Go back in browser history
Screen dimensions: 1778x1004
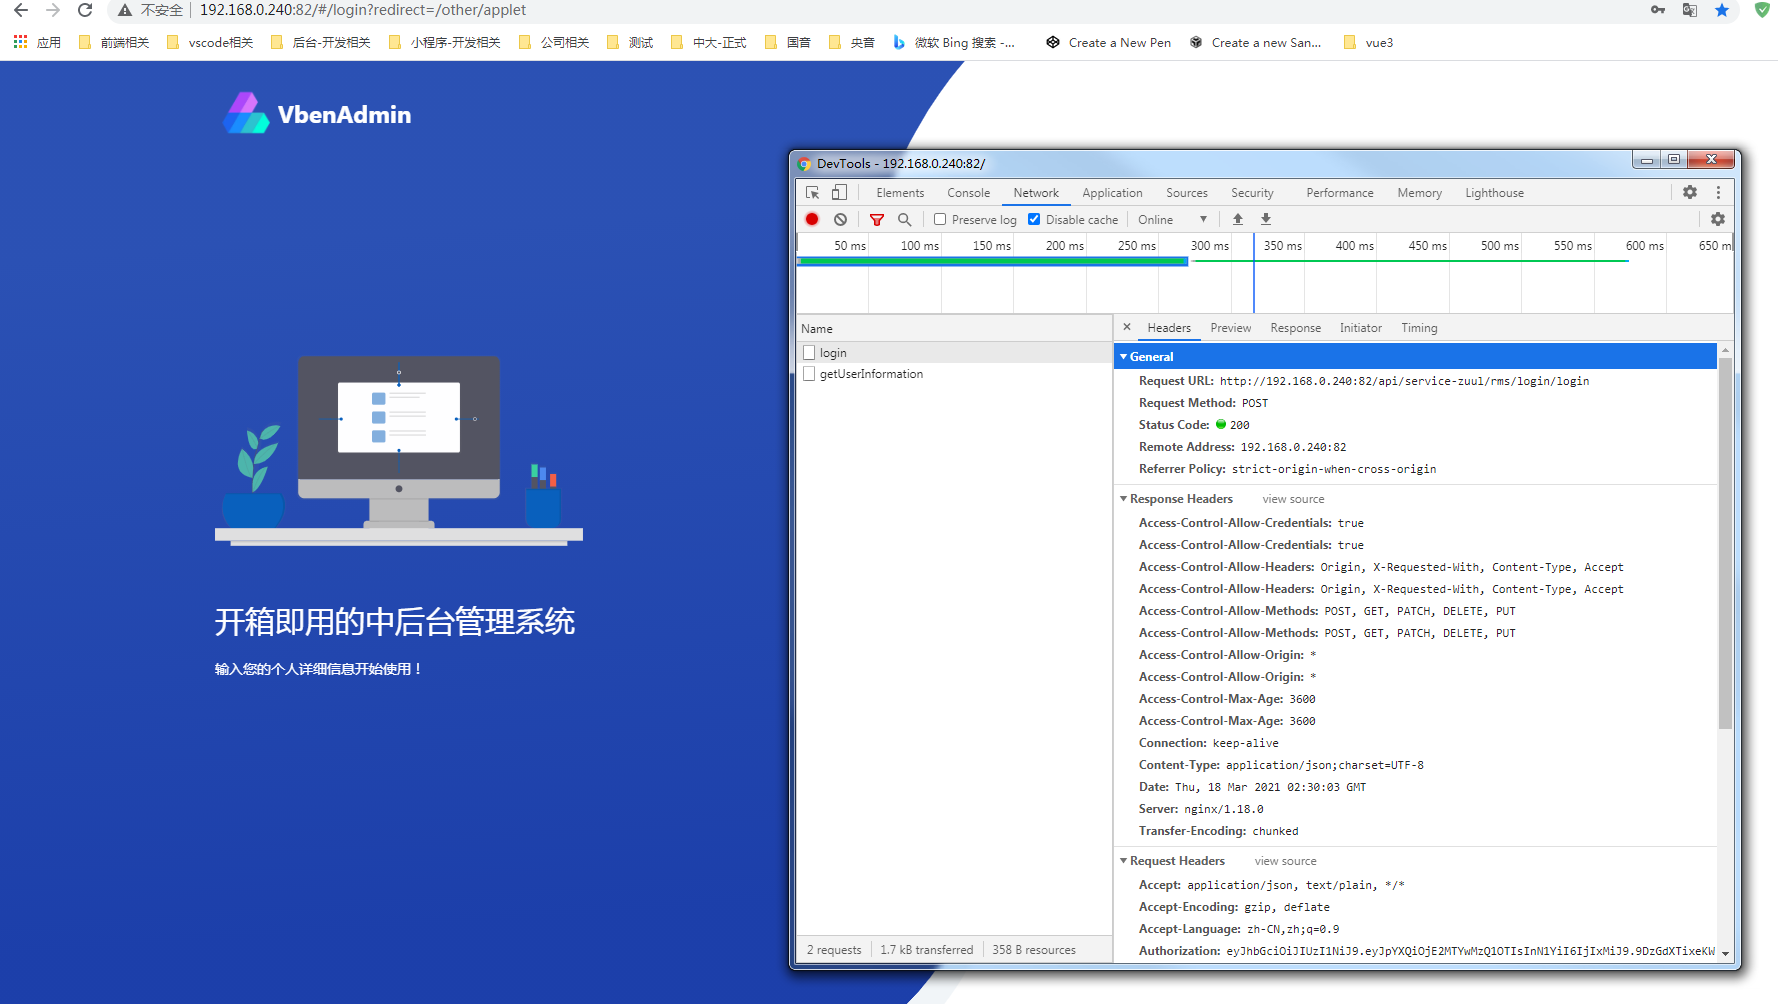[x=21, y=10]
